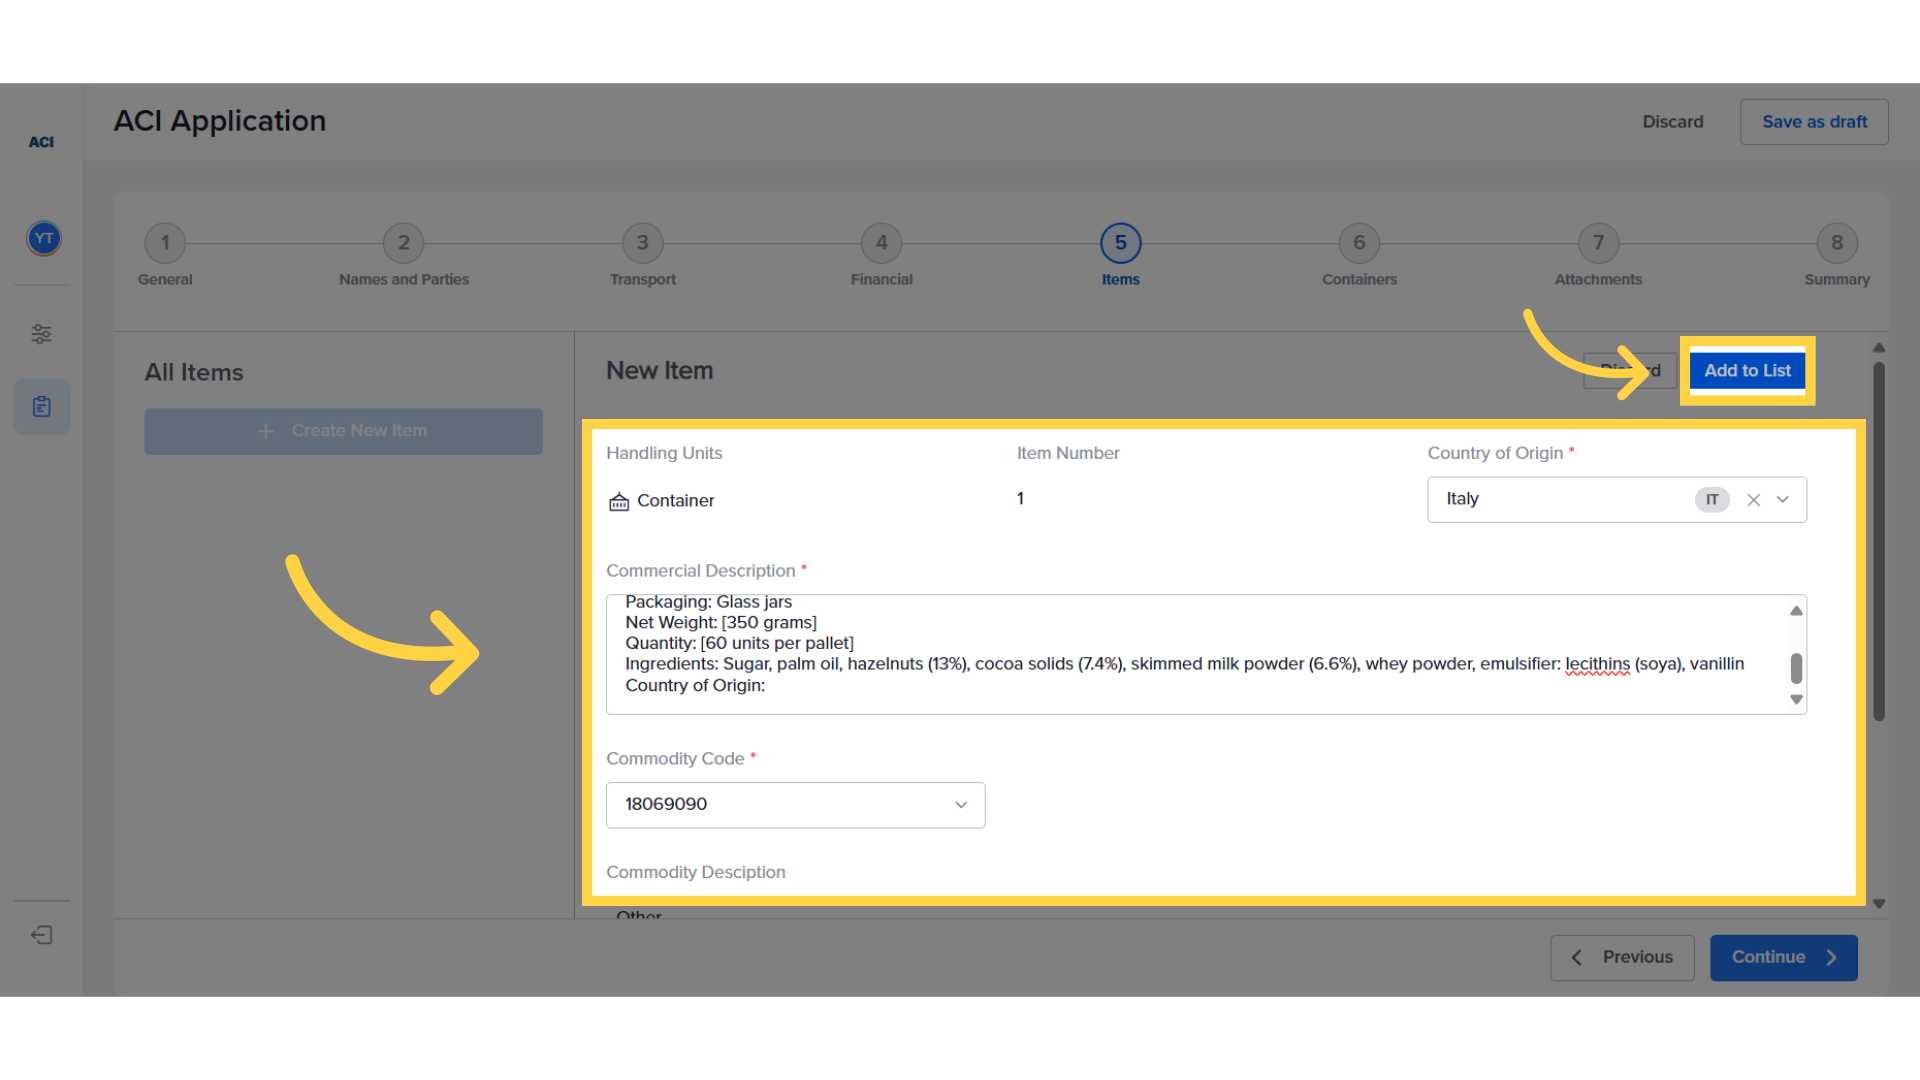Click the ACI logo
Image resolution: width=1920 pixels, height=1080 pixels.
(41, 142)
